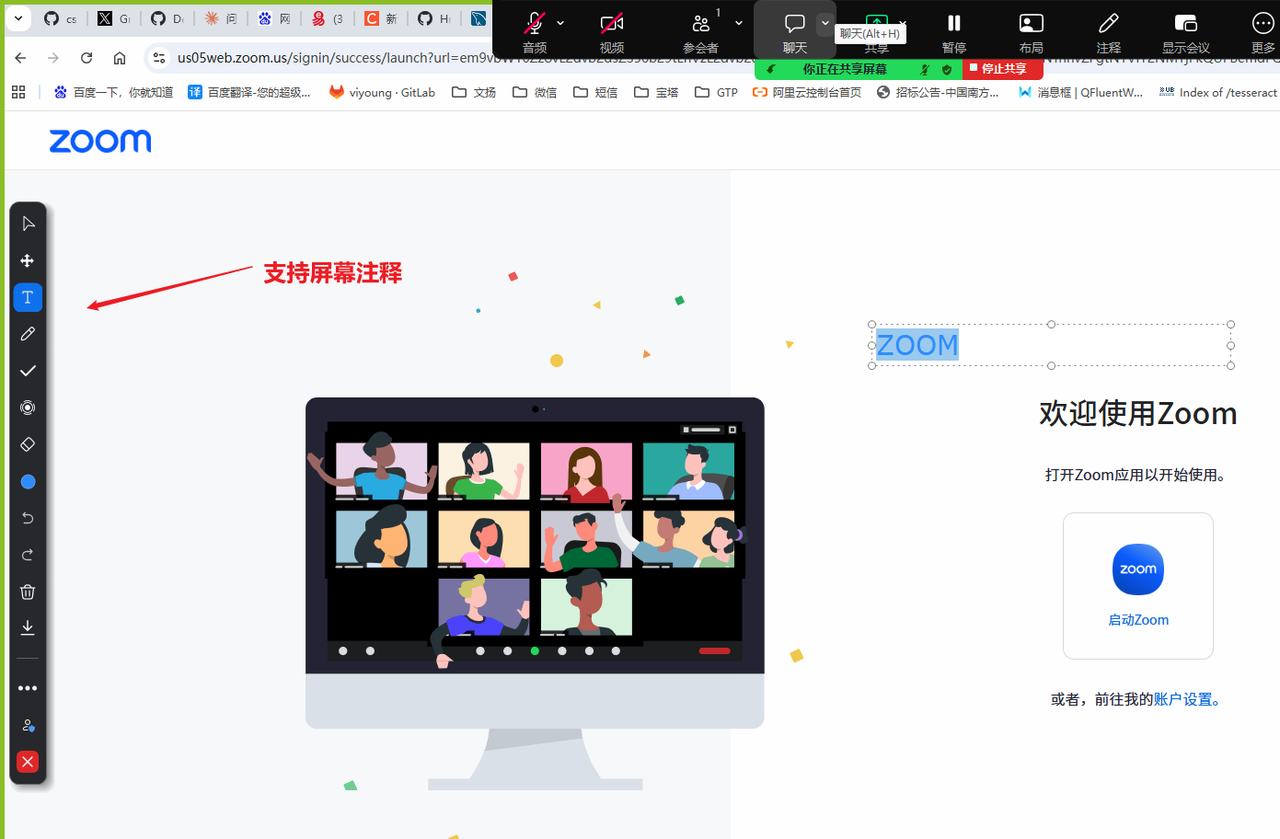Viewport: 1280px width, 839px height.
Task: Open the 文扬 bookmark folder
Action: 474,92
